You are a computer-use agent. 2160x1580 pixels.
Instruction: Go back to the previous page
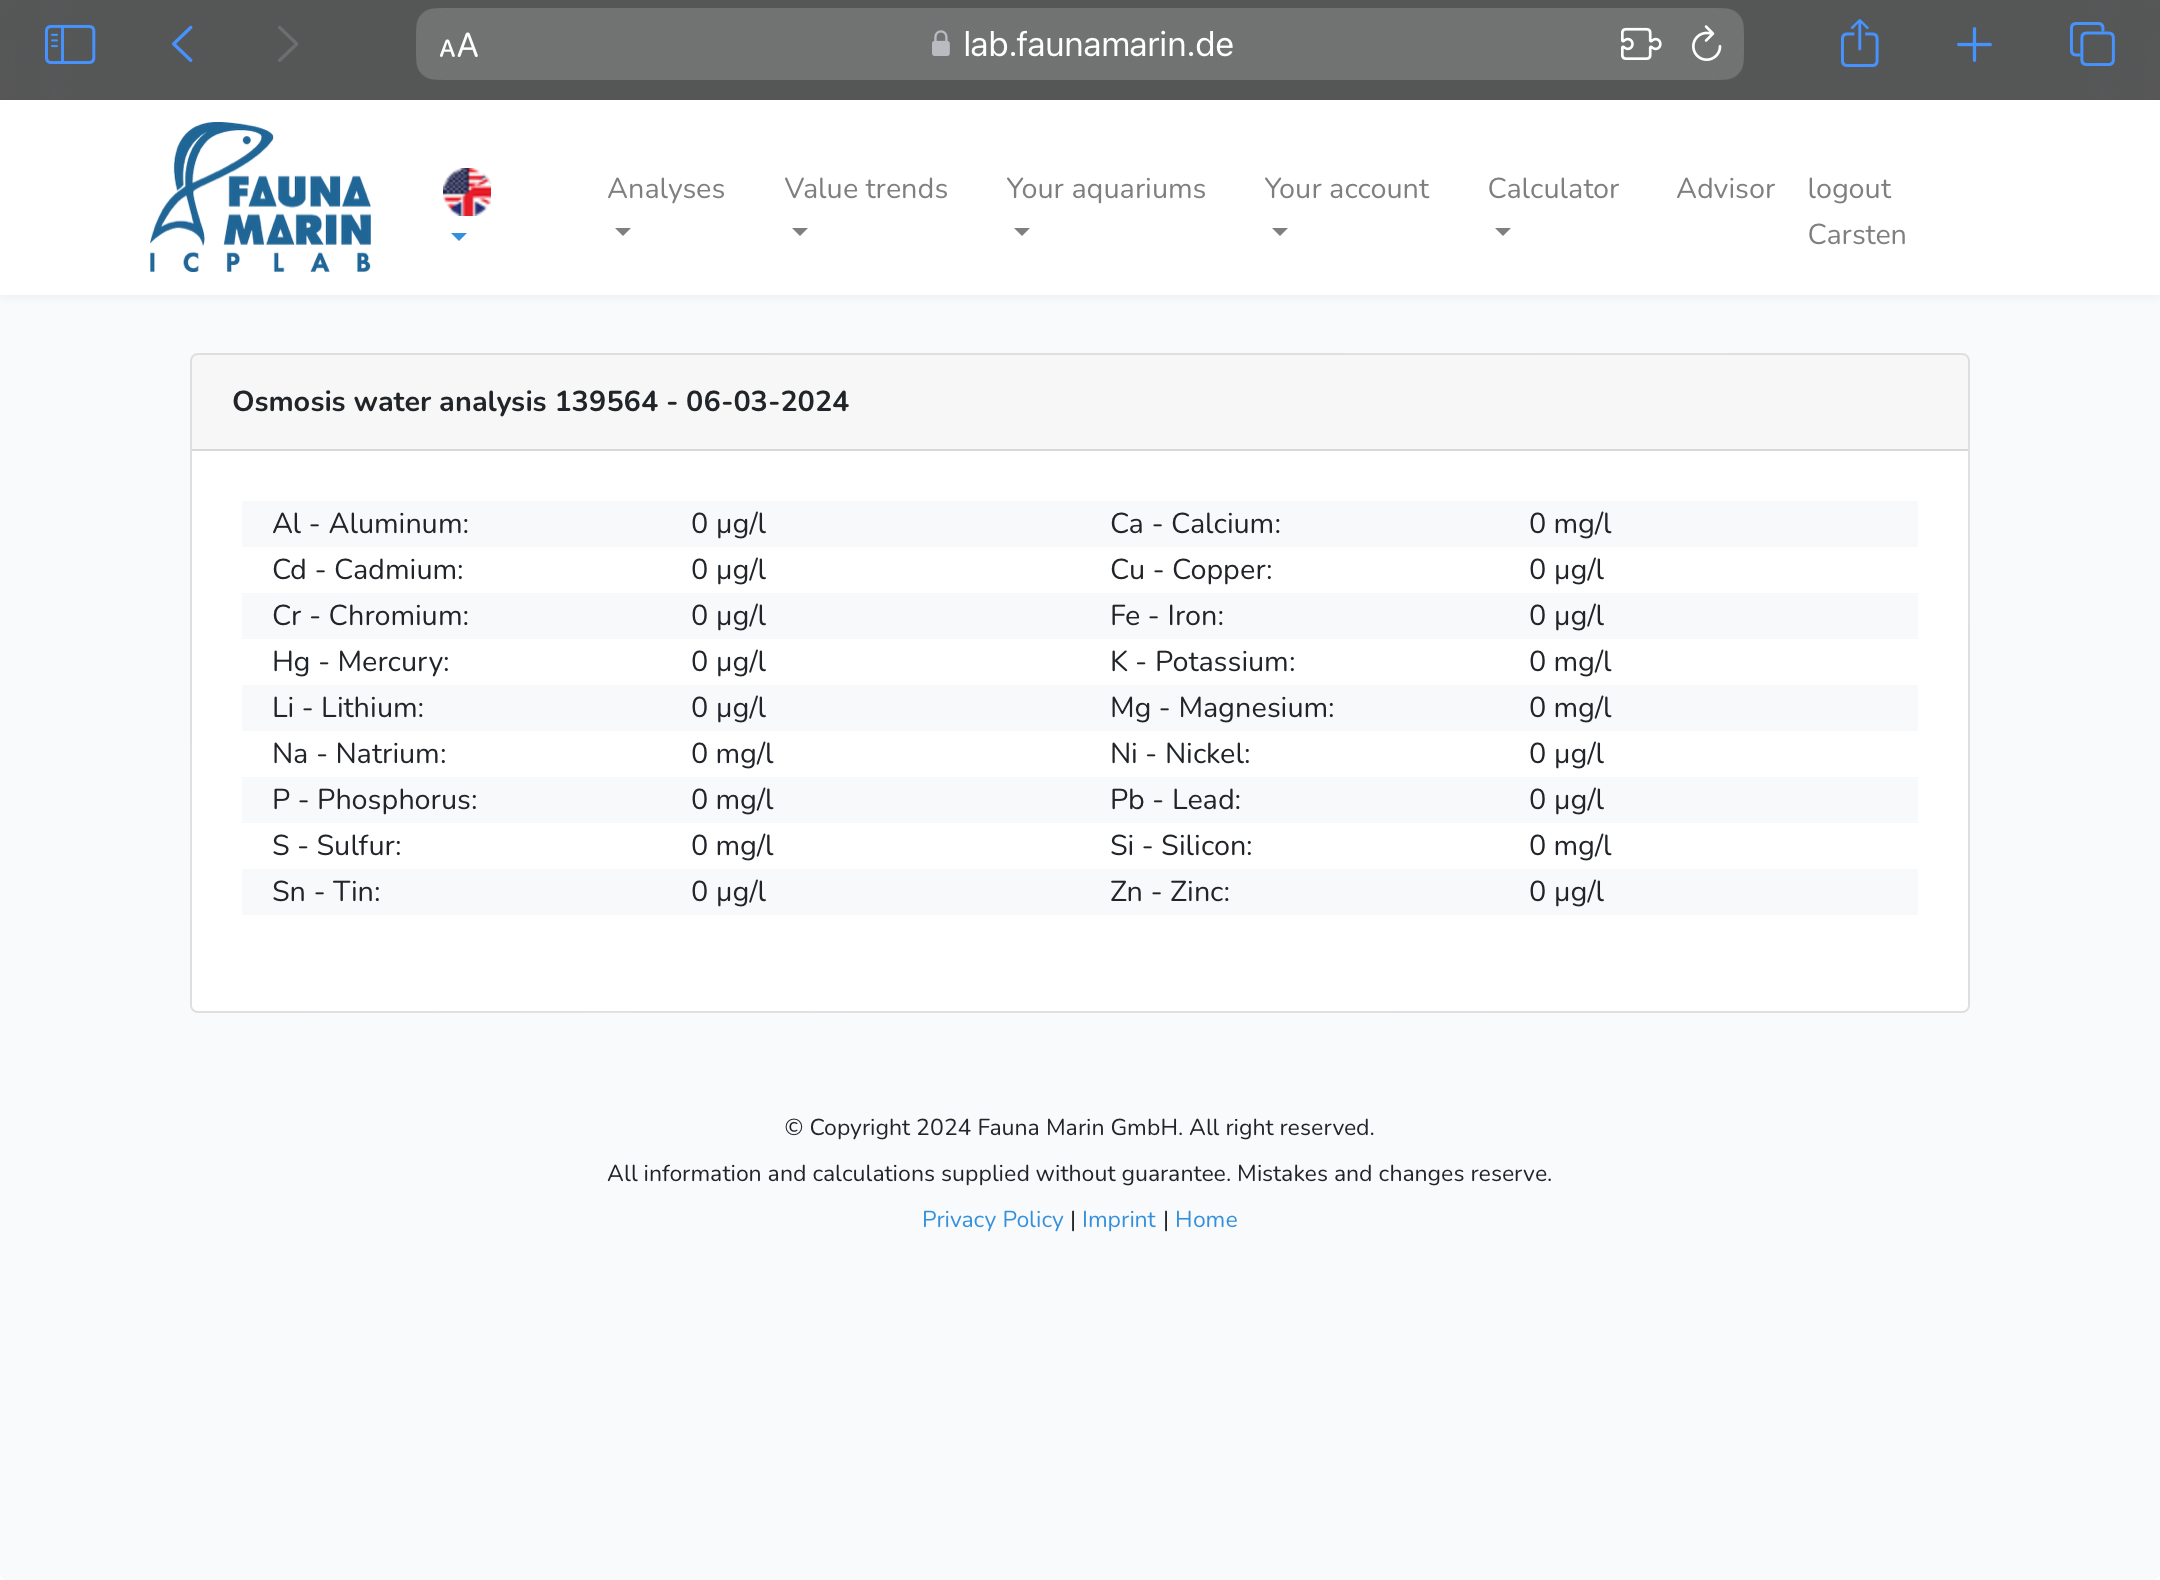coord(183,45)
